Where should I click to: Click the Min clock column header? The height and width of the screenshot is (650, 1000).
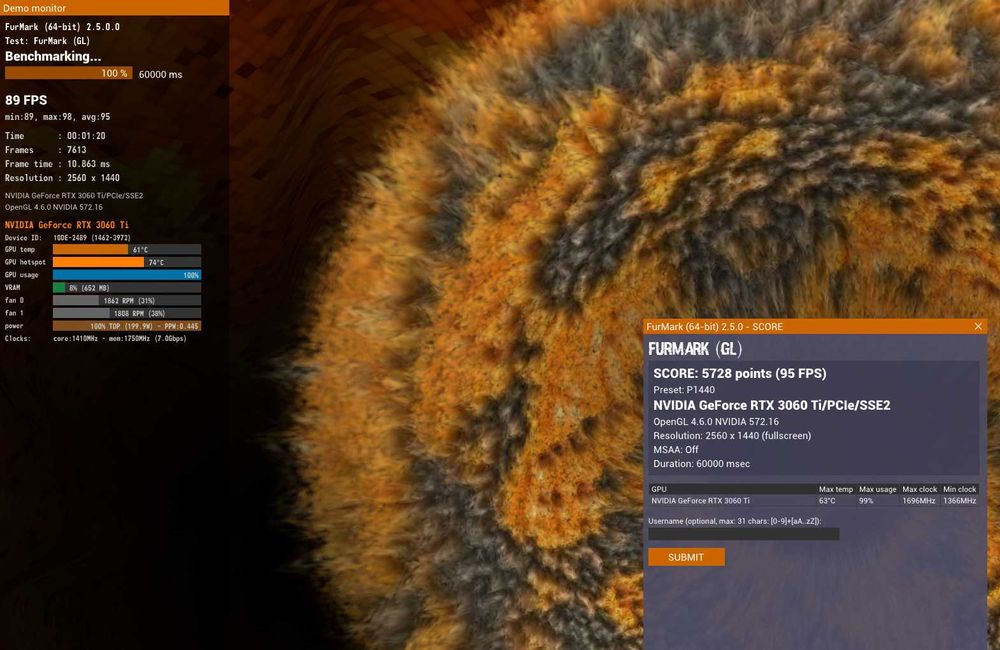960,489
